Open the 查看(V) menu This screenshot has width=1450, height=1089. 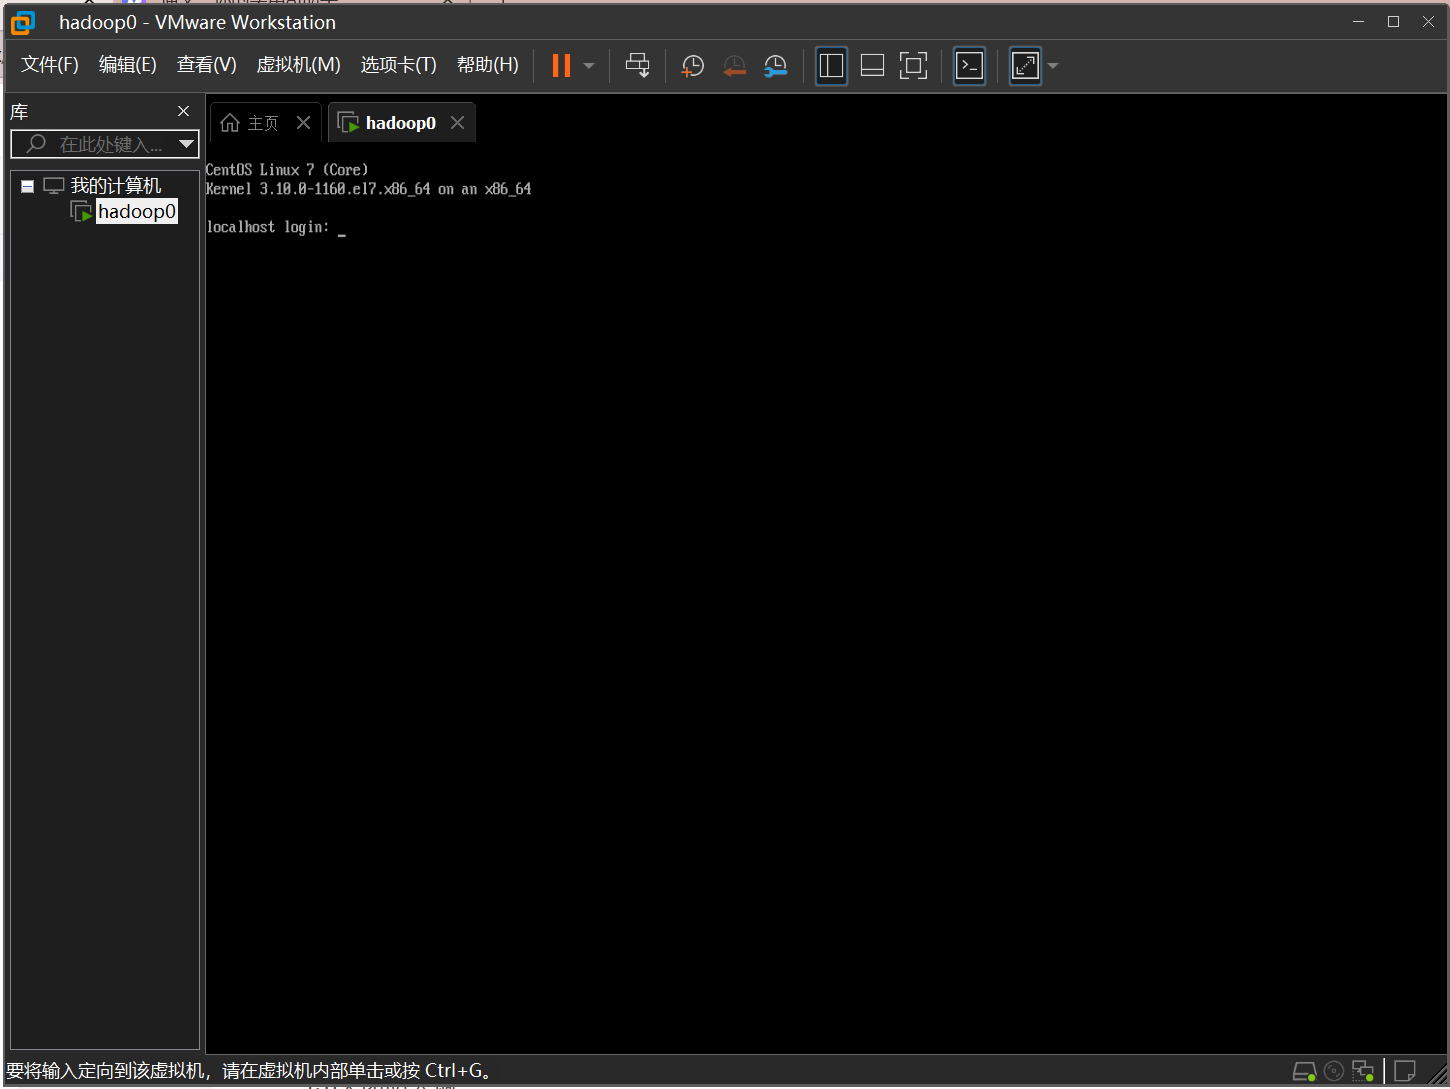(207, 65)
